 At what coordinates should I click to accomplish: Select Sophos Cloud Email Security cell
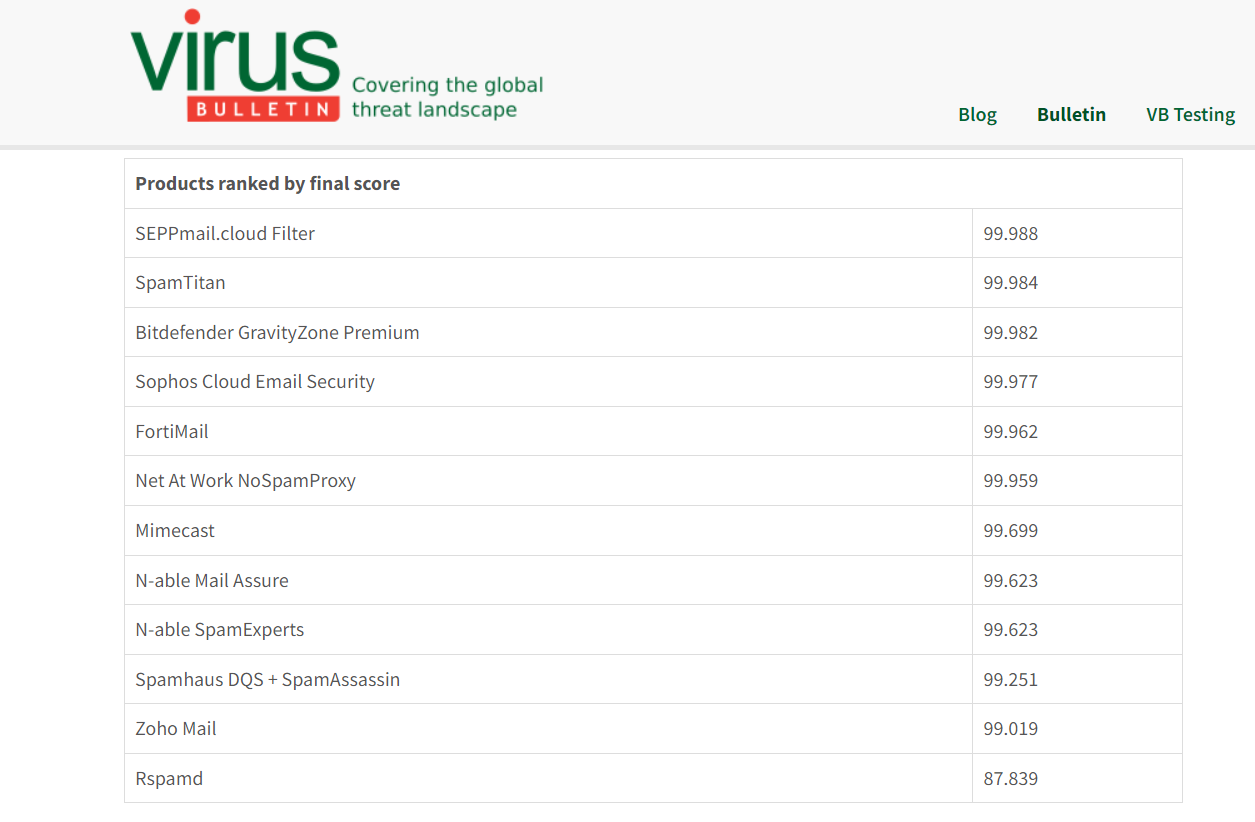tap(255, 382)
